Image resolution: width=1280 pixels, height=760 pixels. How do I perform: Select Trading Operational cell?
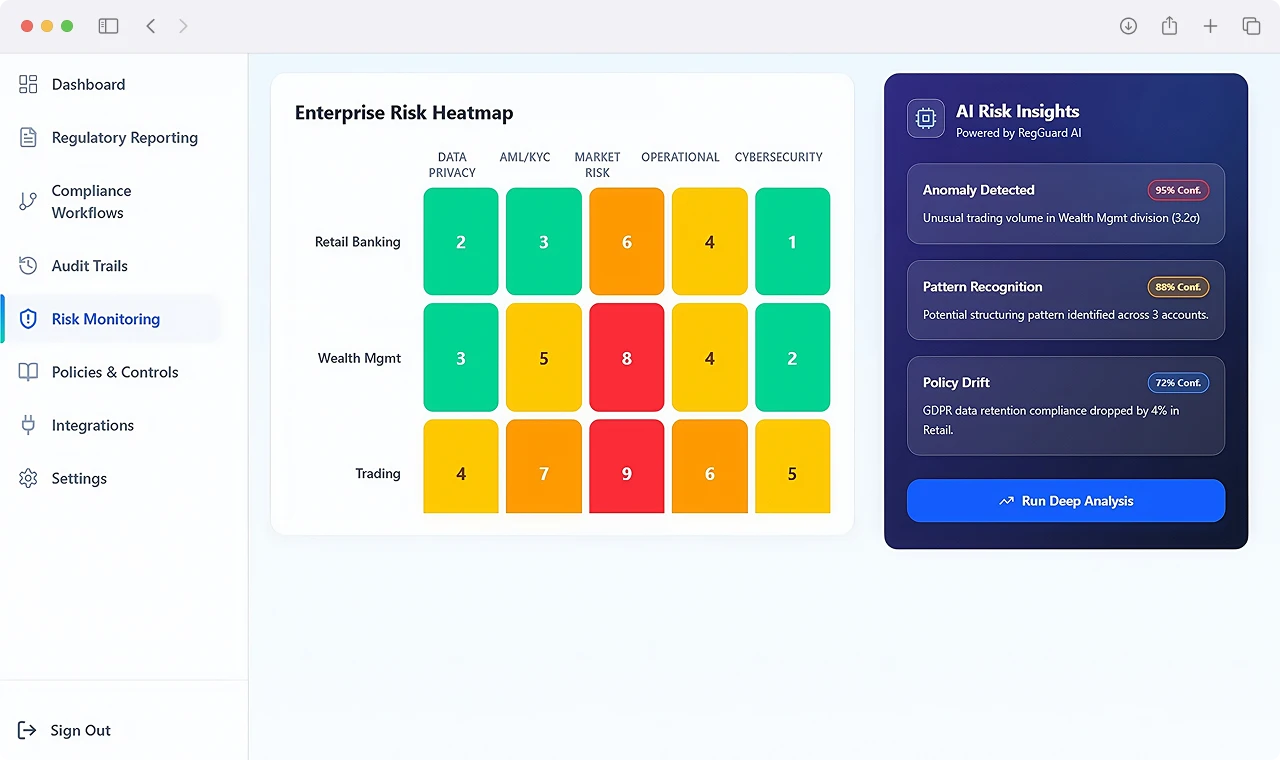pos(710,467)
